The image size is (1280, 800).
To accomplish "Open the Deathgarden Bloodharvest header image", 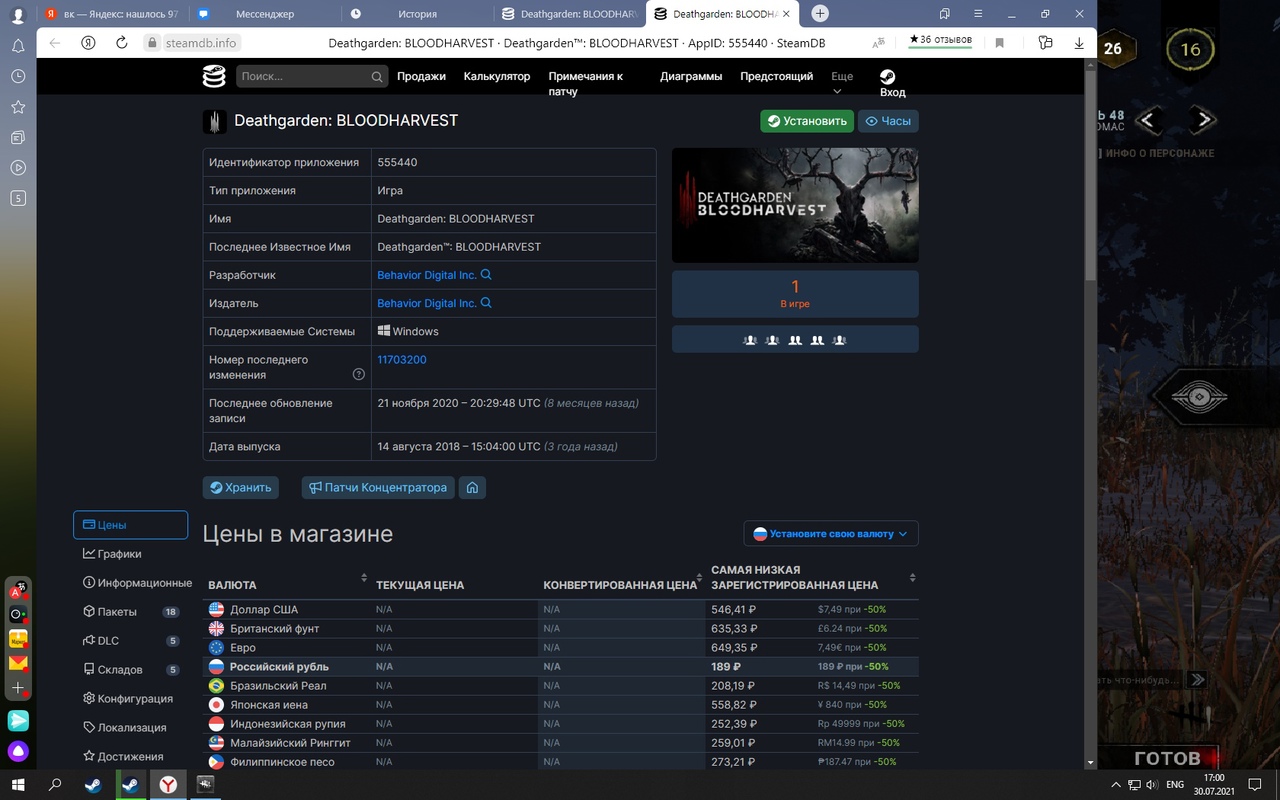I will (795, 205).
